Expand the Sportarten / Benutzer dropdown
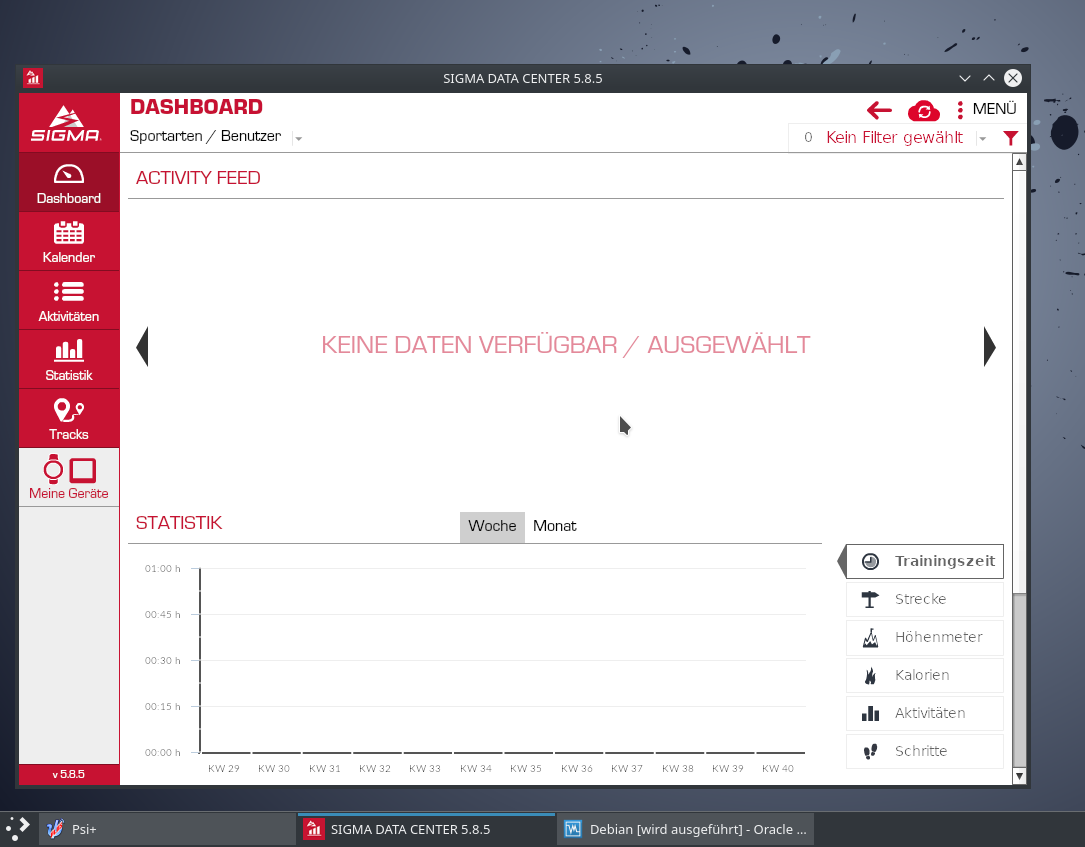 297,137
